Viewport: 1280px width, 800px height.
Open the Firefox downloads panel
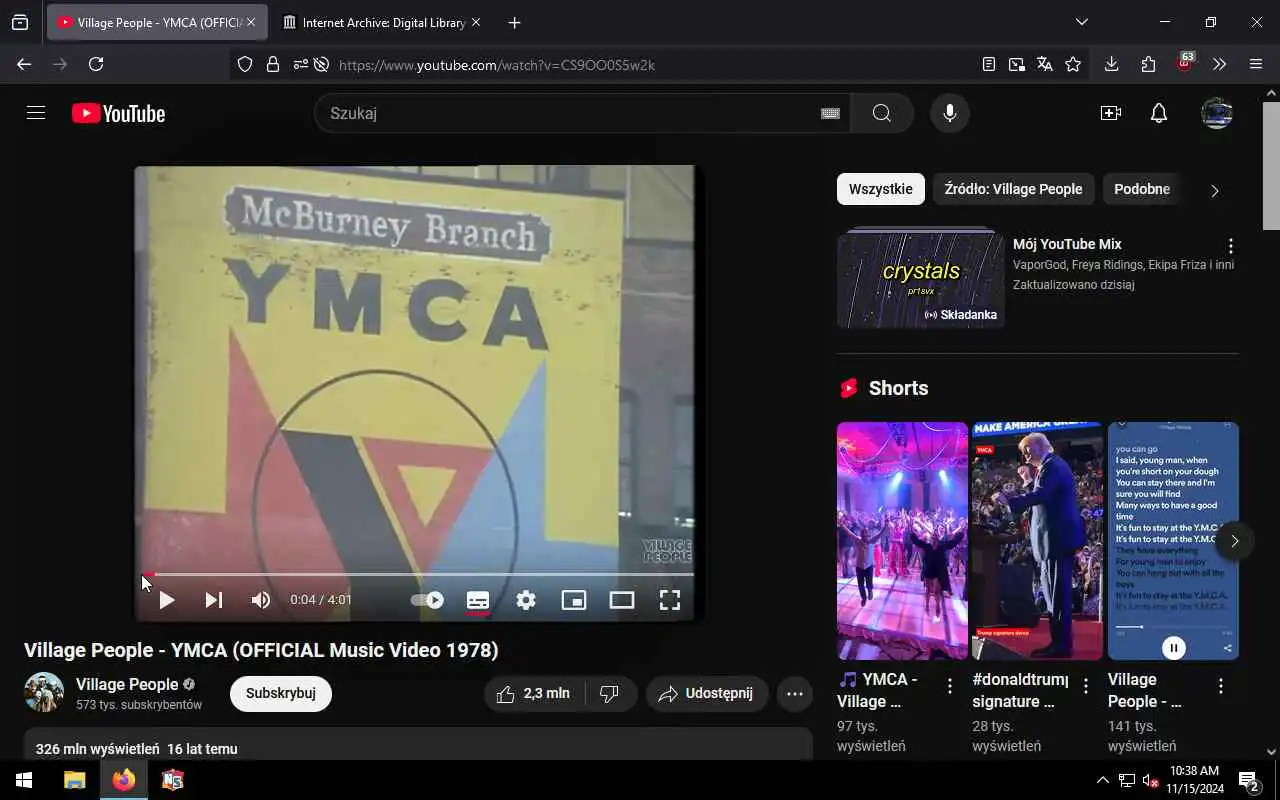click(1111, 64)
